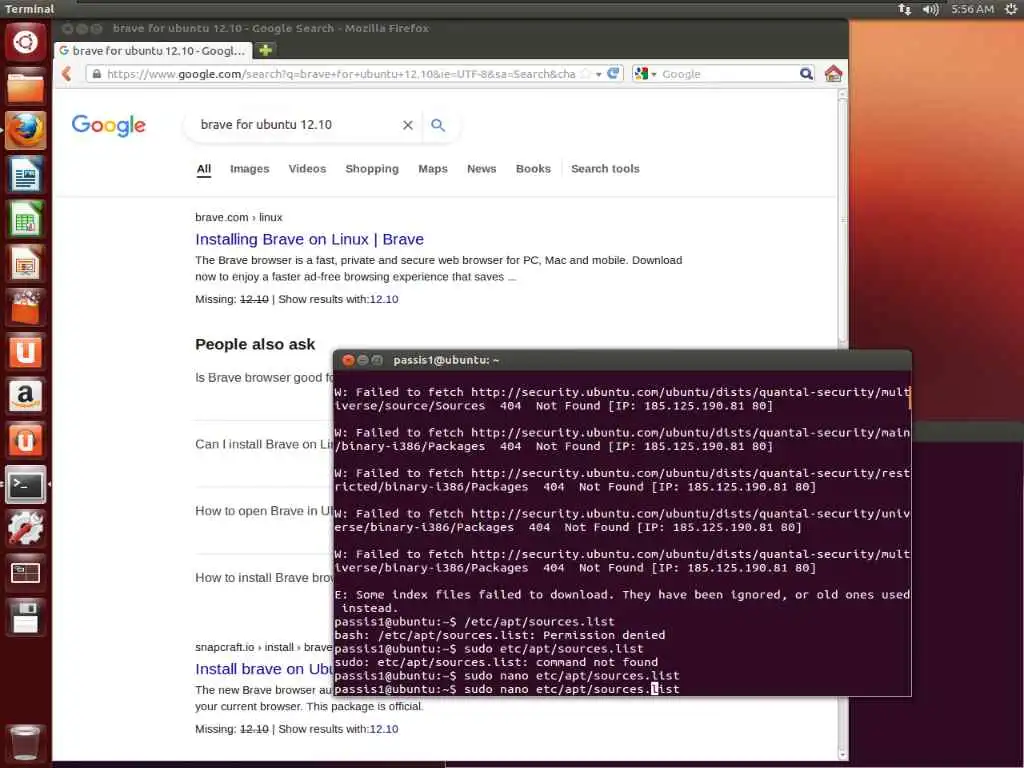Bookmark this page with the star icon
Screen dimensions: 1024x768
[x=586, y=74]
